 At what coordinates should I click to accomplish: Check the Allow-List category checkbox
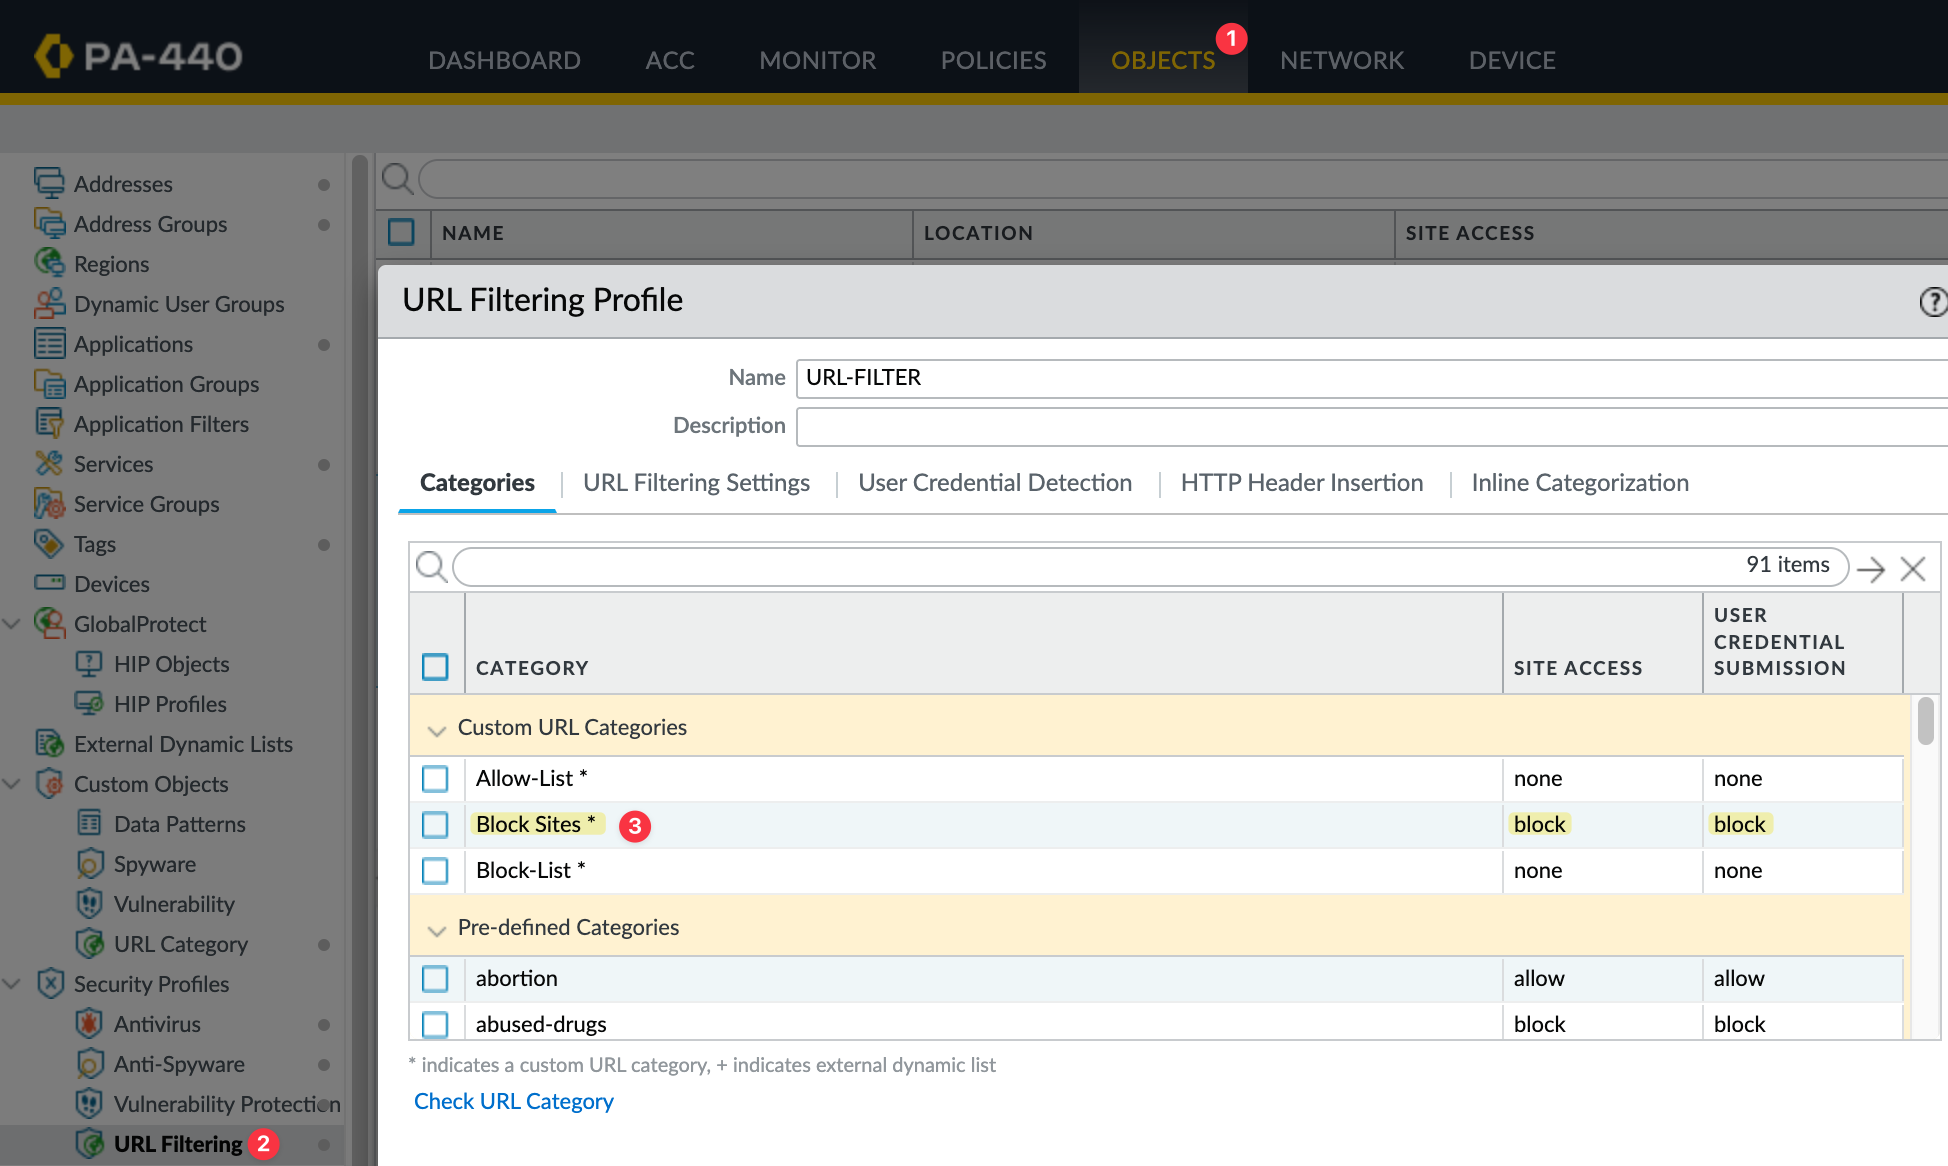436,778
